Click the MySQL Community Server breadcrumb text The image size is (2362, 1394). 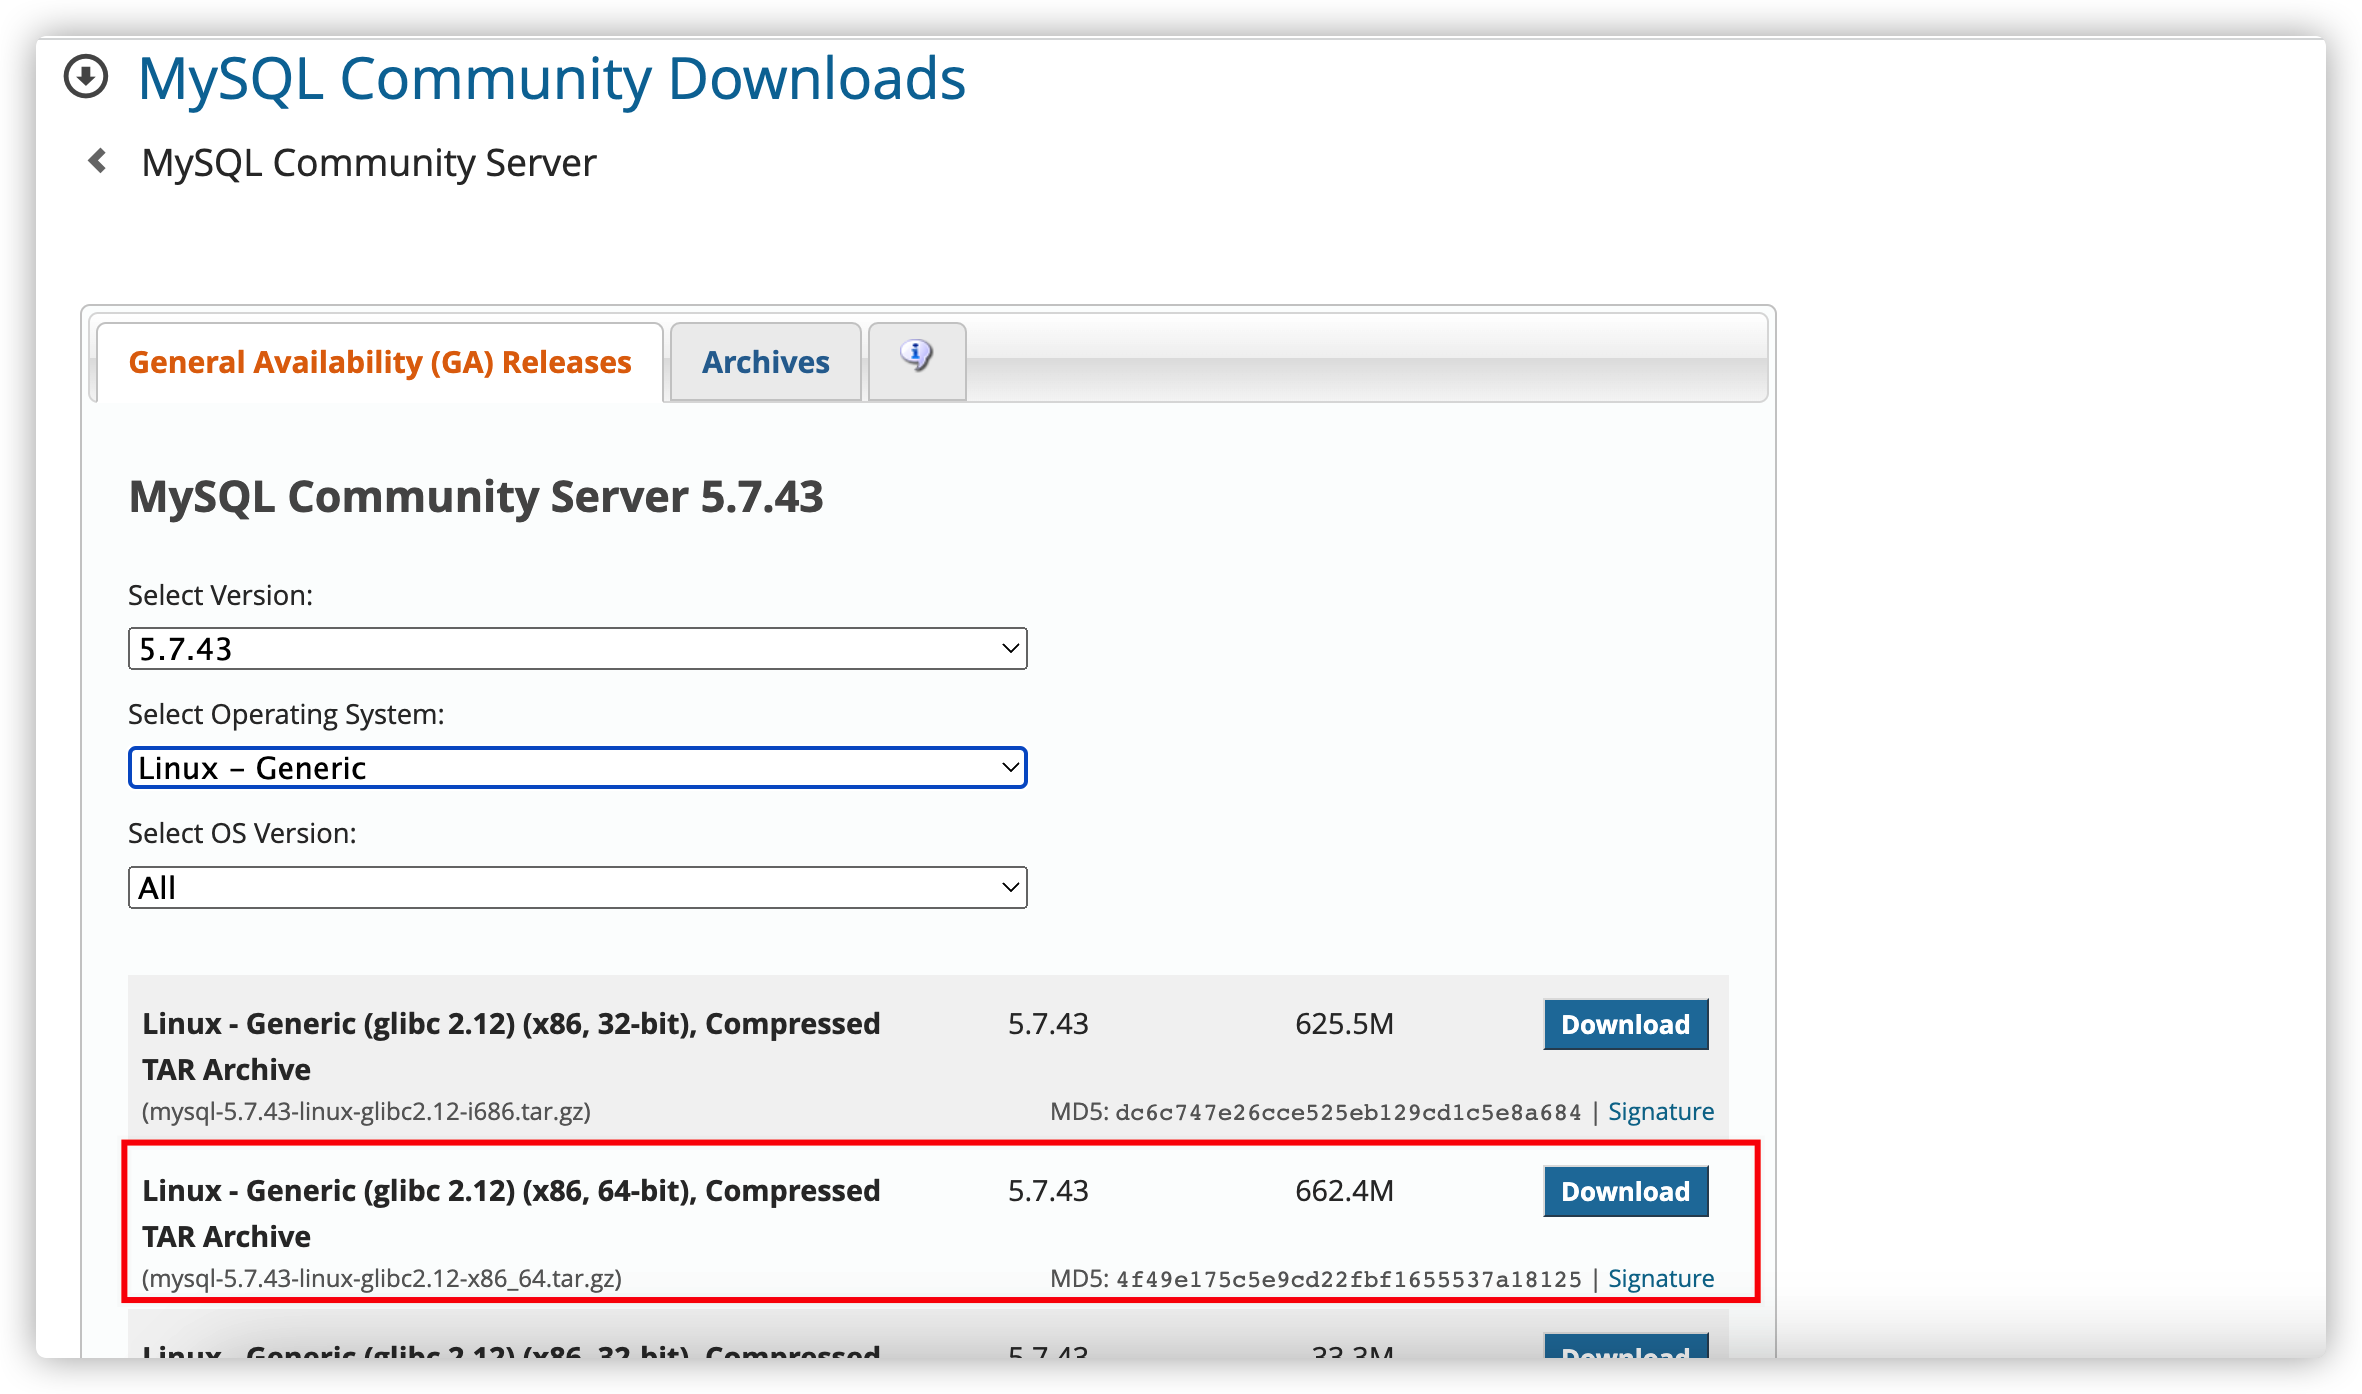pyautogui.click(x=369, y=163)
